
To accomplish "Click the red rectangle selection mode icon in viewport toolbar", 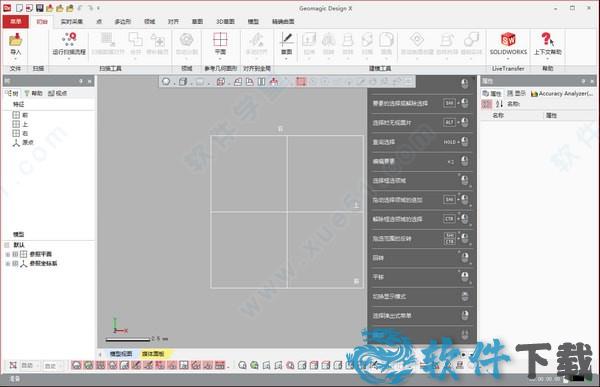I will (301, 82).
